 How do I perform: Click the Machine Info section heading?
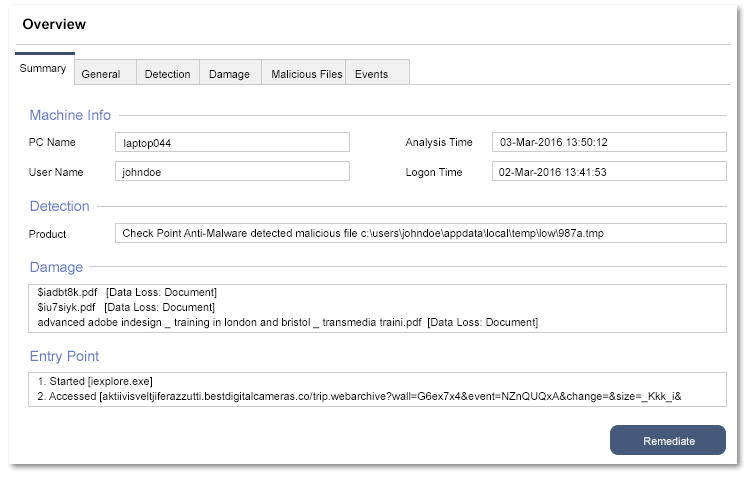(x=70, y=115)
